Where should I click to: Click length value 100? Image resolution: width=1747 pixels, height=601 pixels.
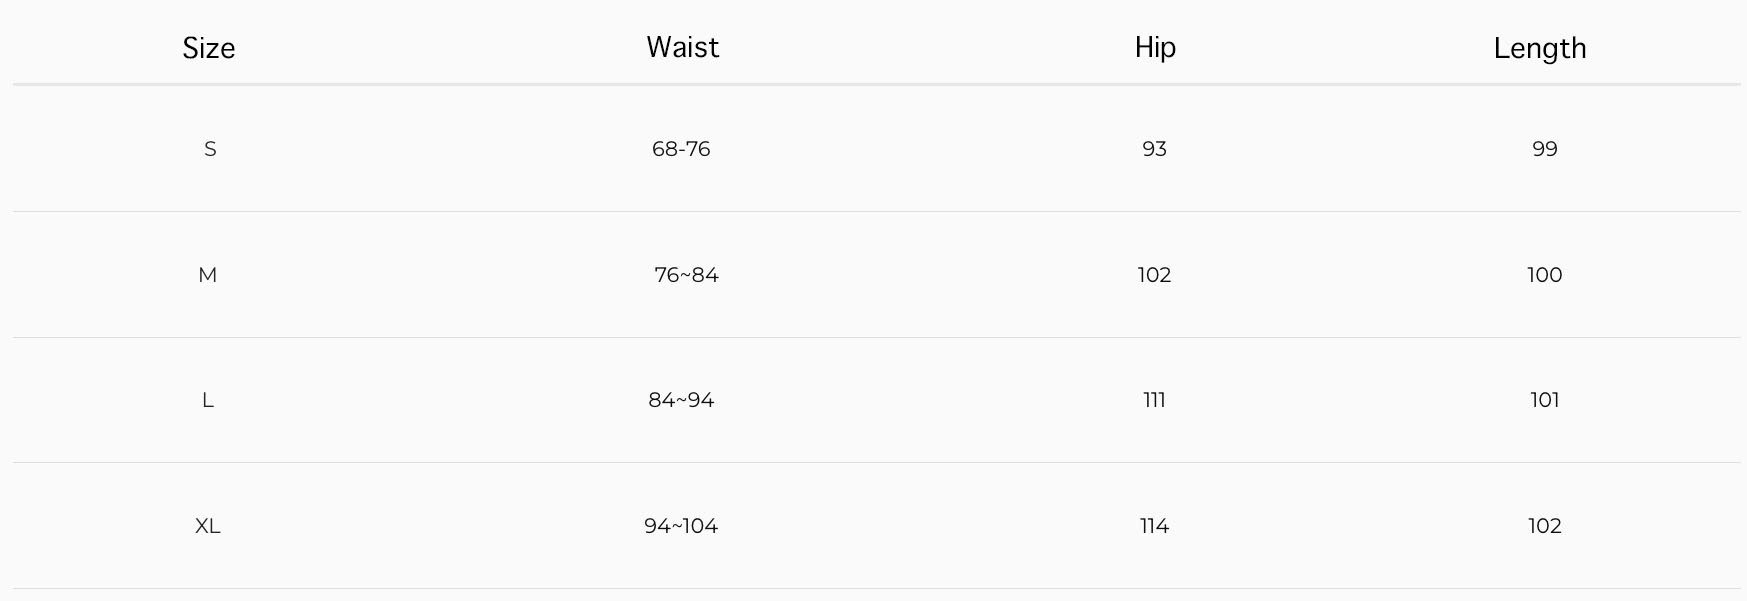pyautogui.click(x=1544, y=275)
